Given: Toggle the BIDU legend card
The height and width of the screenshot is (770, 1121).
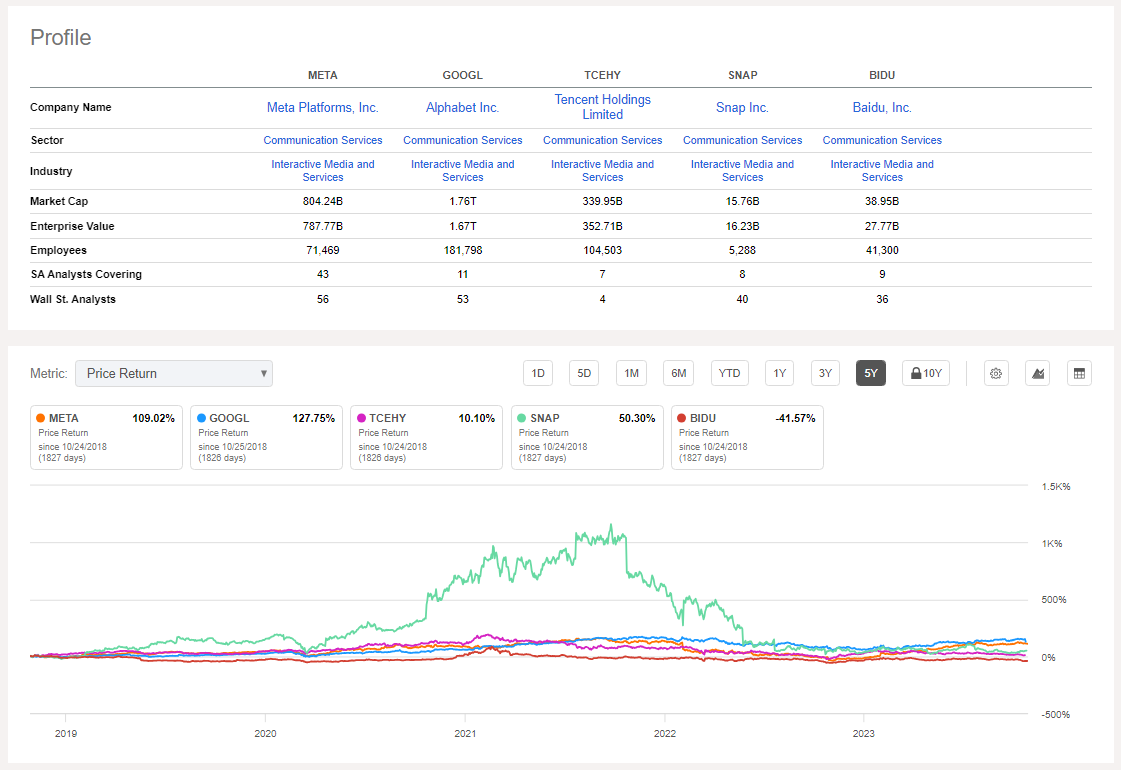Looking at the screenshot, I should (x=747, y=438).
